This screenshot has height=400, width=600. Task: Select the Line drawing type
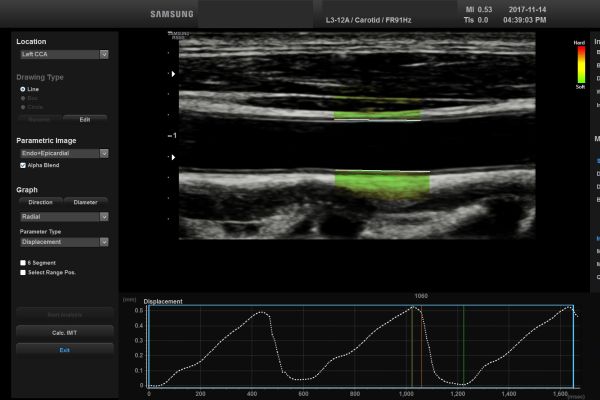pyautogui.click(x=24, y=89)
